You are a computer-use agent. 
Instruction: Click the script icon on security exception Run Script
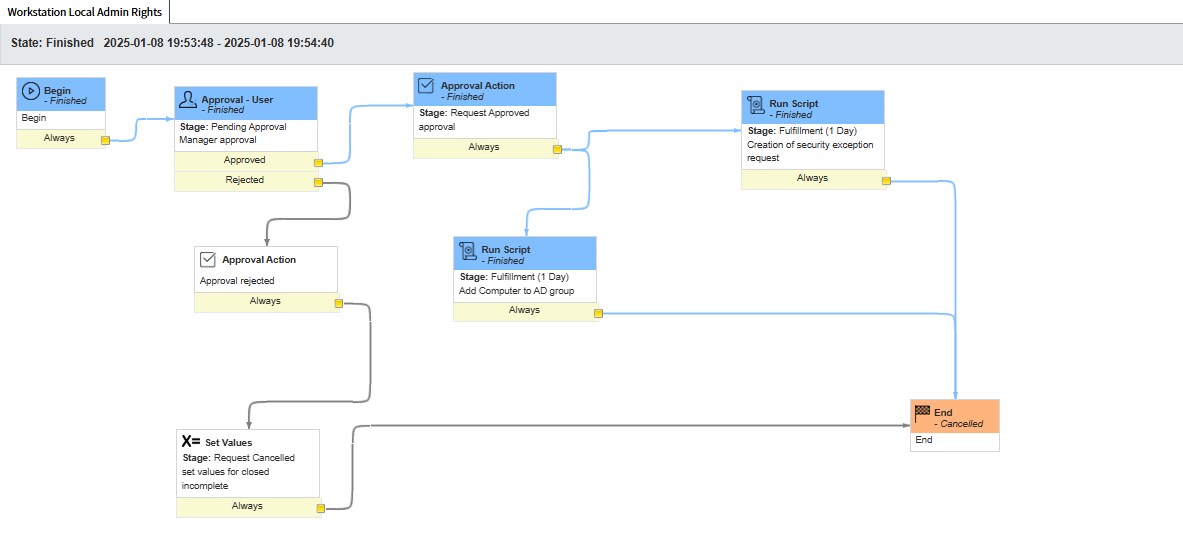(755, 105)
